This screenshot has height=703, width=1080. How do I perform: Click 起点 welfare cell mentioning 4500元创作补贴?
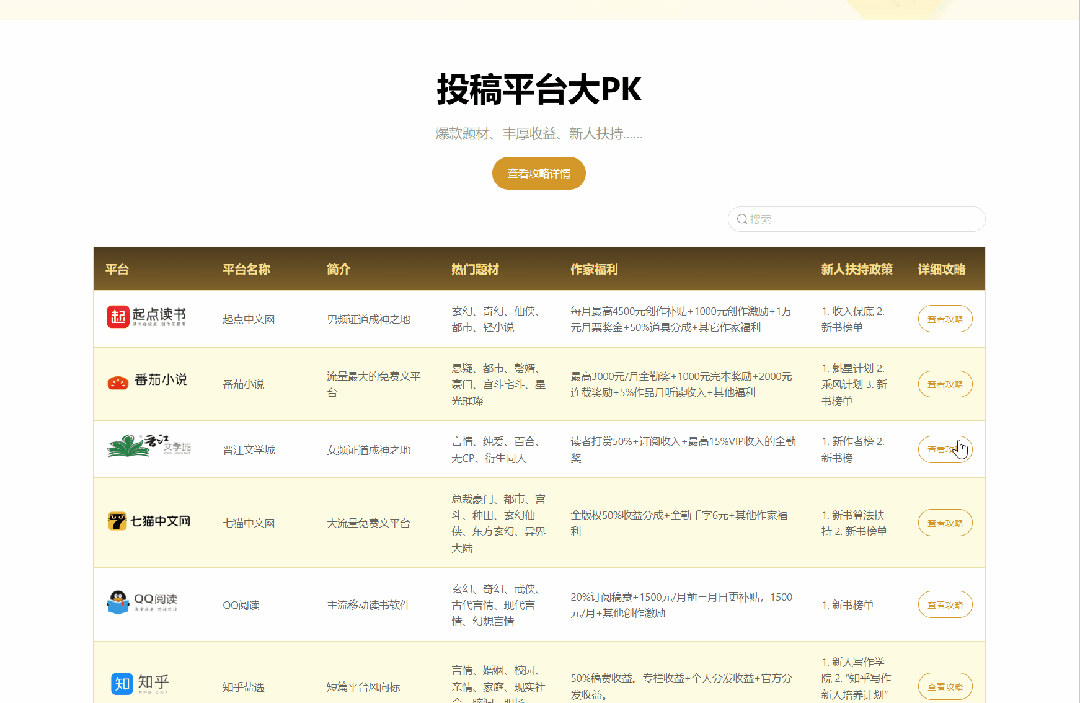[x=681, y=319]
